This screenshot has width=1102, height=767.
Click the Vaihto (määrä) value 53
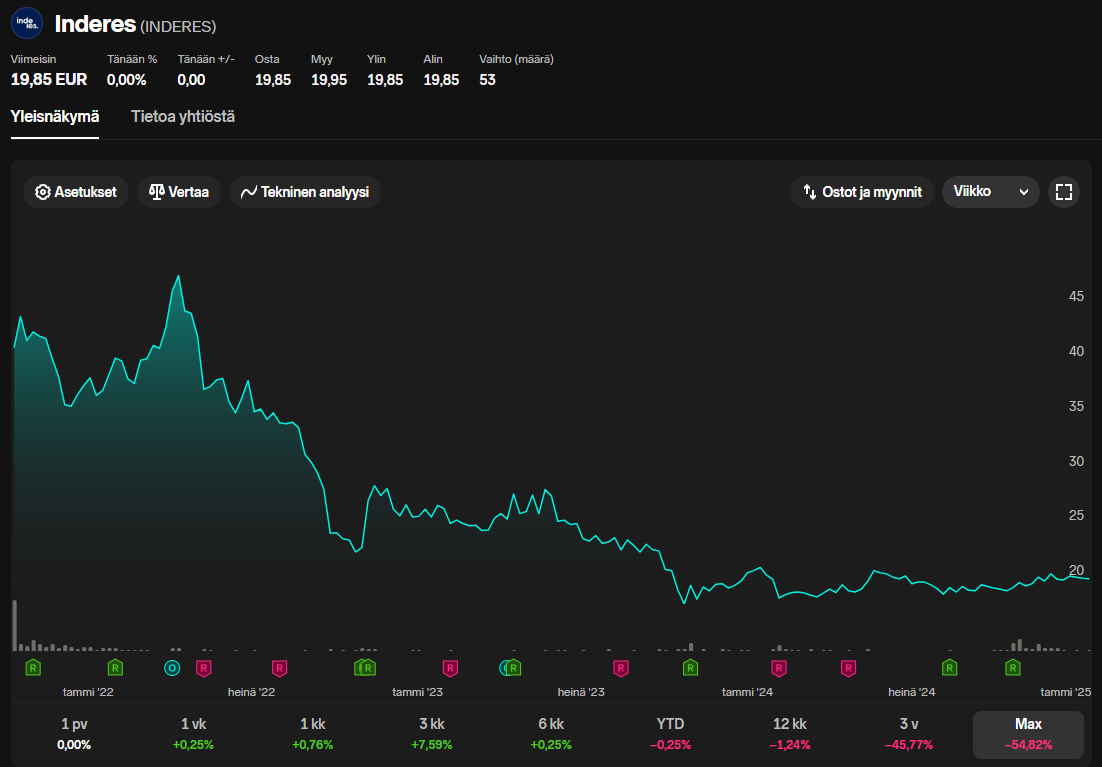488,80
